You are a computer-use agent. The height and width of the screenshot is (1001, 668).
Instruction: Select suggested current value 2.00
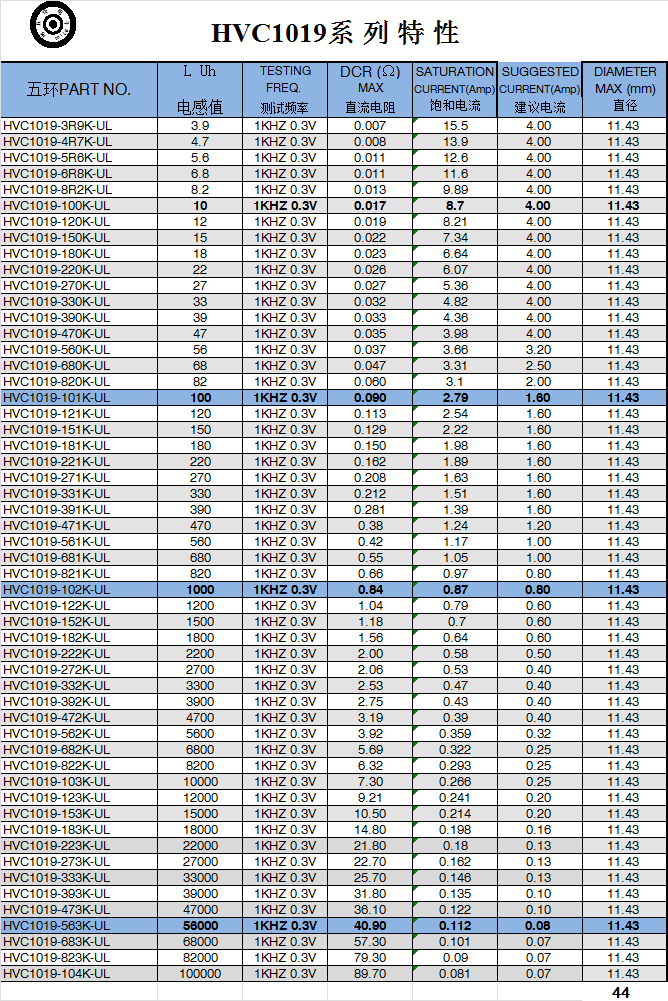(x=538, y=382)
